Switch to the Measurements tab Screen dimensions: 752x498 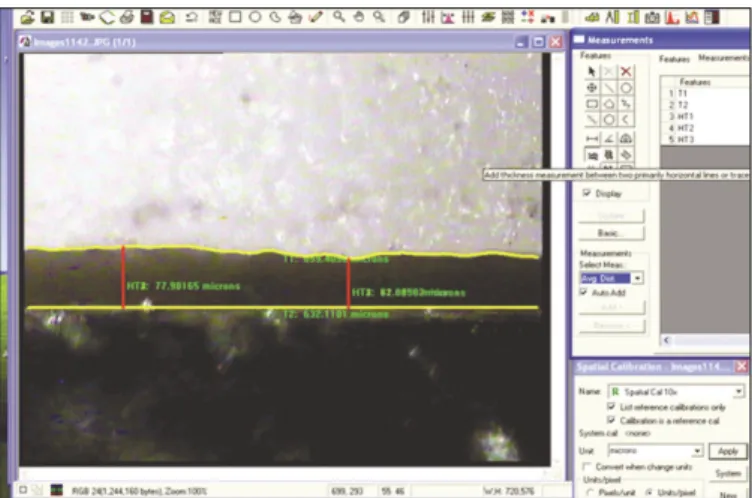click(x=723, y=58)
